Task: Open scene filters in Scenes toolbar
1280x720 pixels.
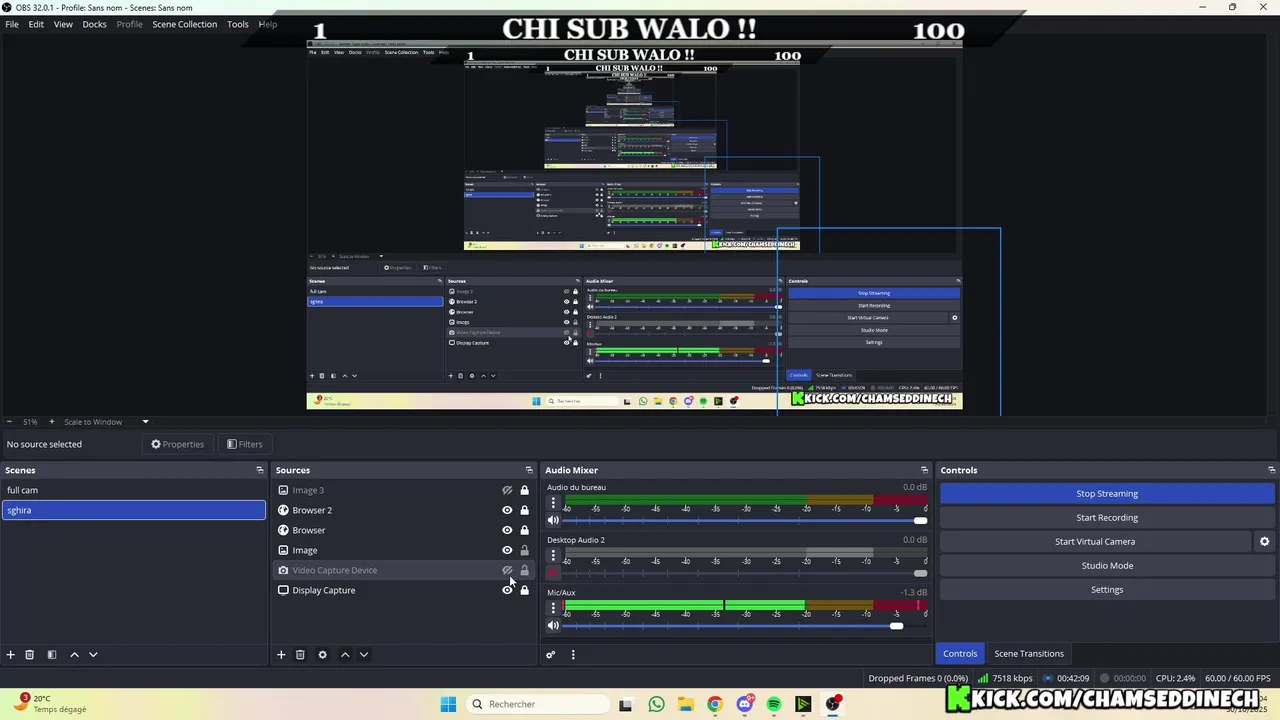Action: (x=52, y=655)
